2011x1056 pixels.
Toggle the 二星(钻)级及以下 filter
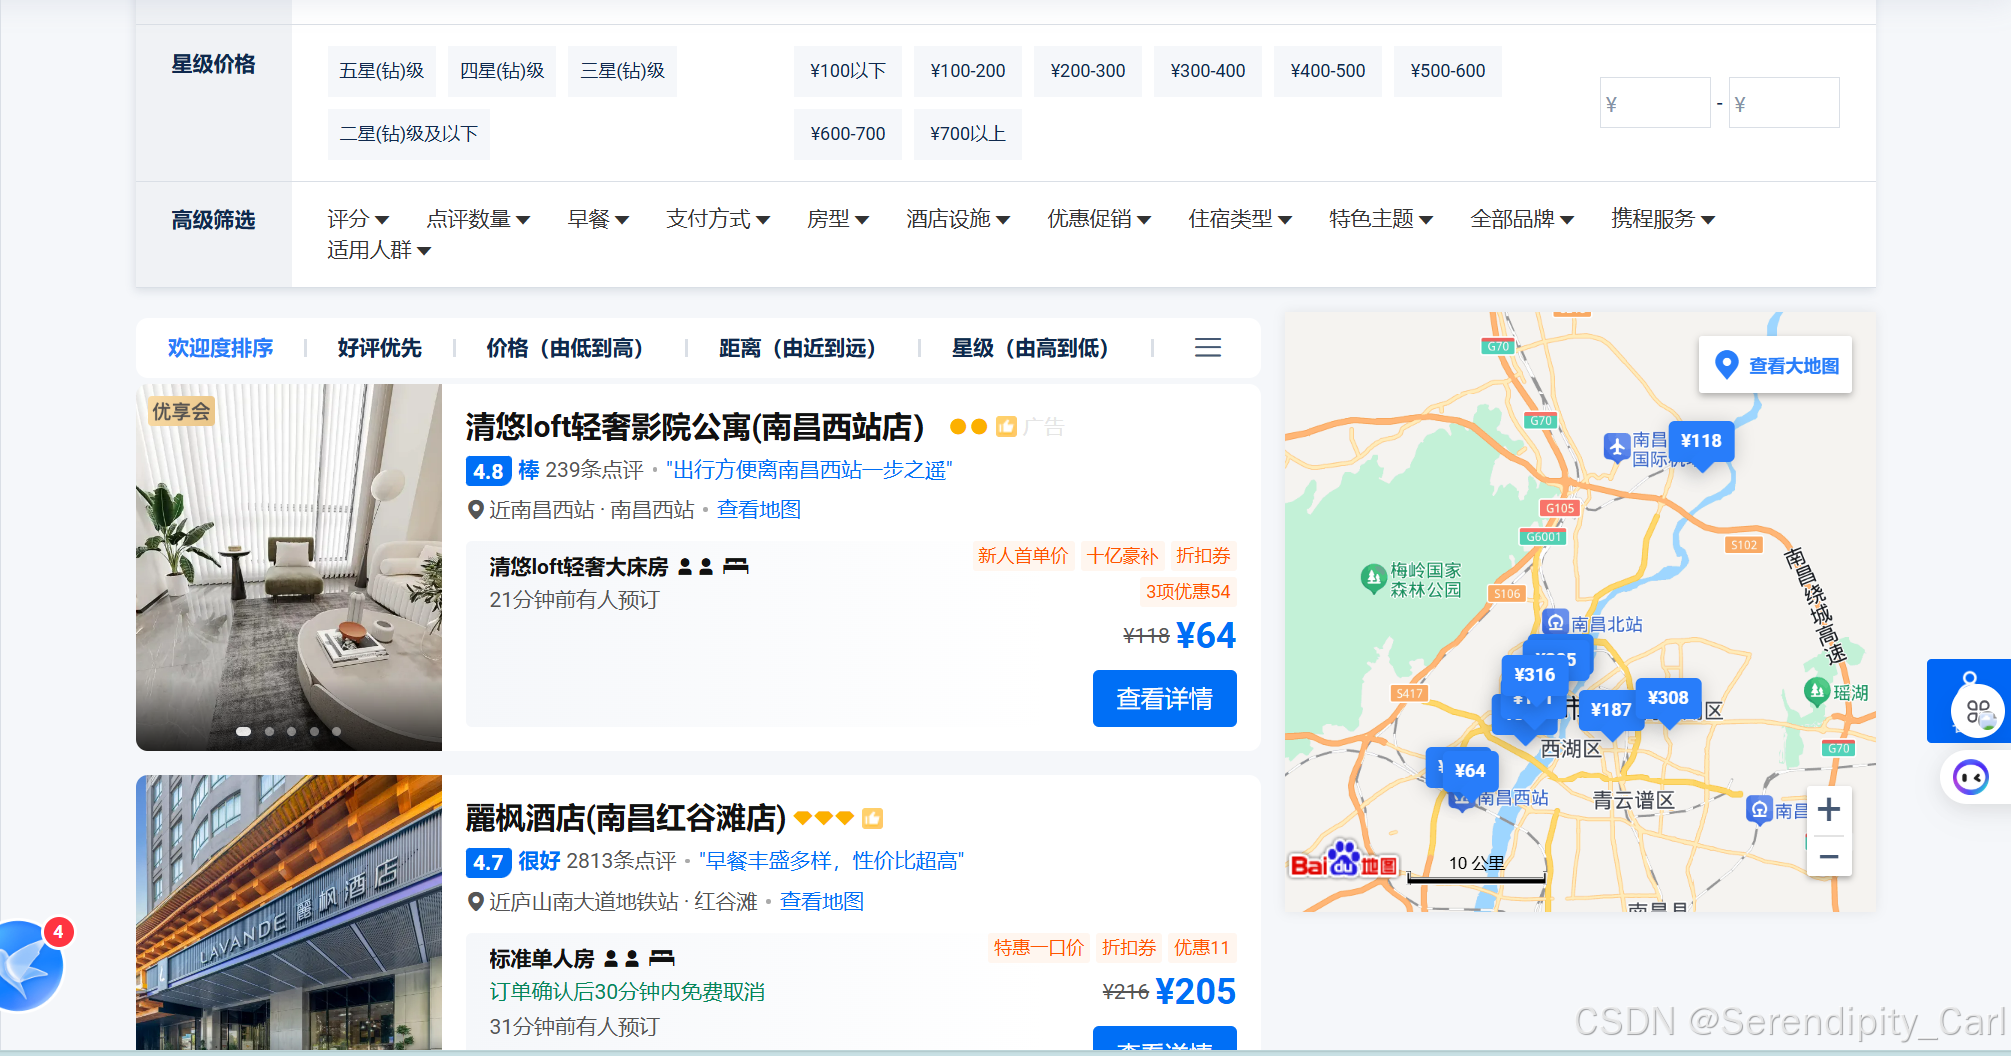(x=409, y=134)
